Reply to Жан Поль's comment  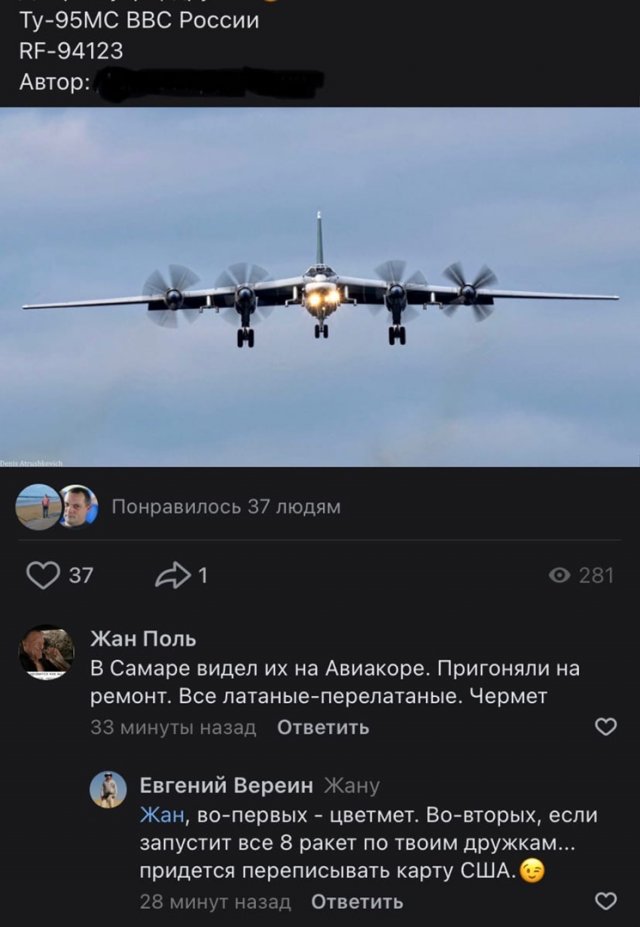click(x=323, y=727)
